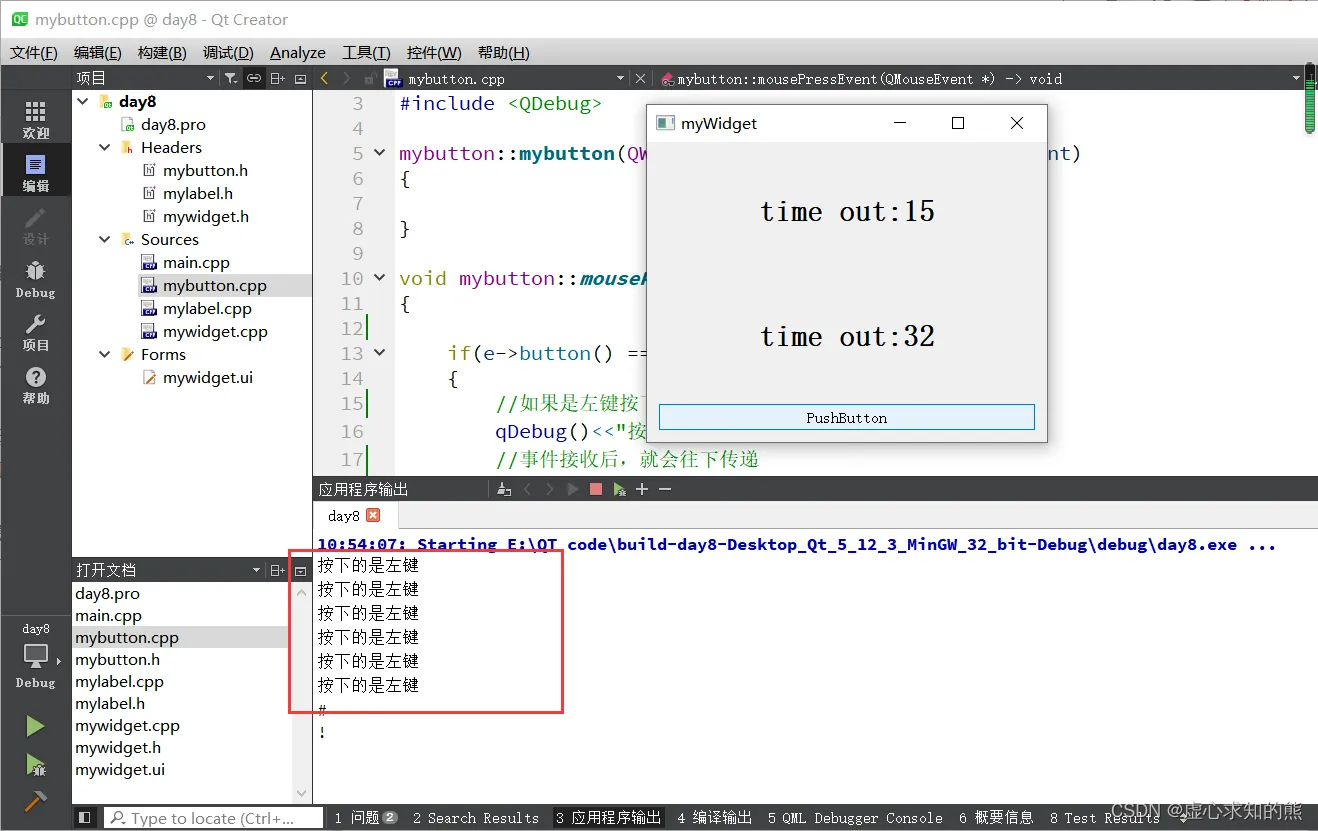Click PushButton in myWidget window
Viewport: 1318px width, 831px height.
846,418
